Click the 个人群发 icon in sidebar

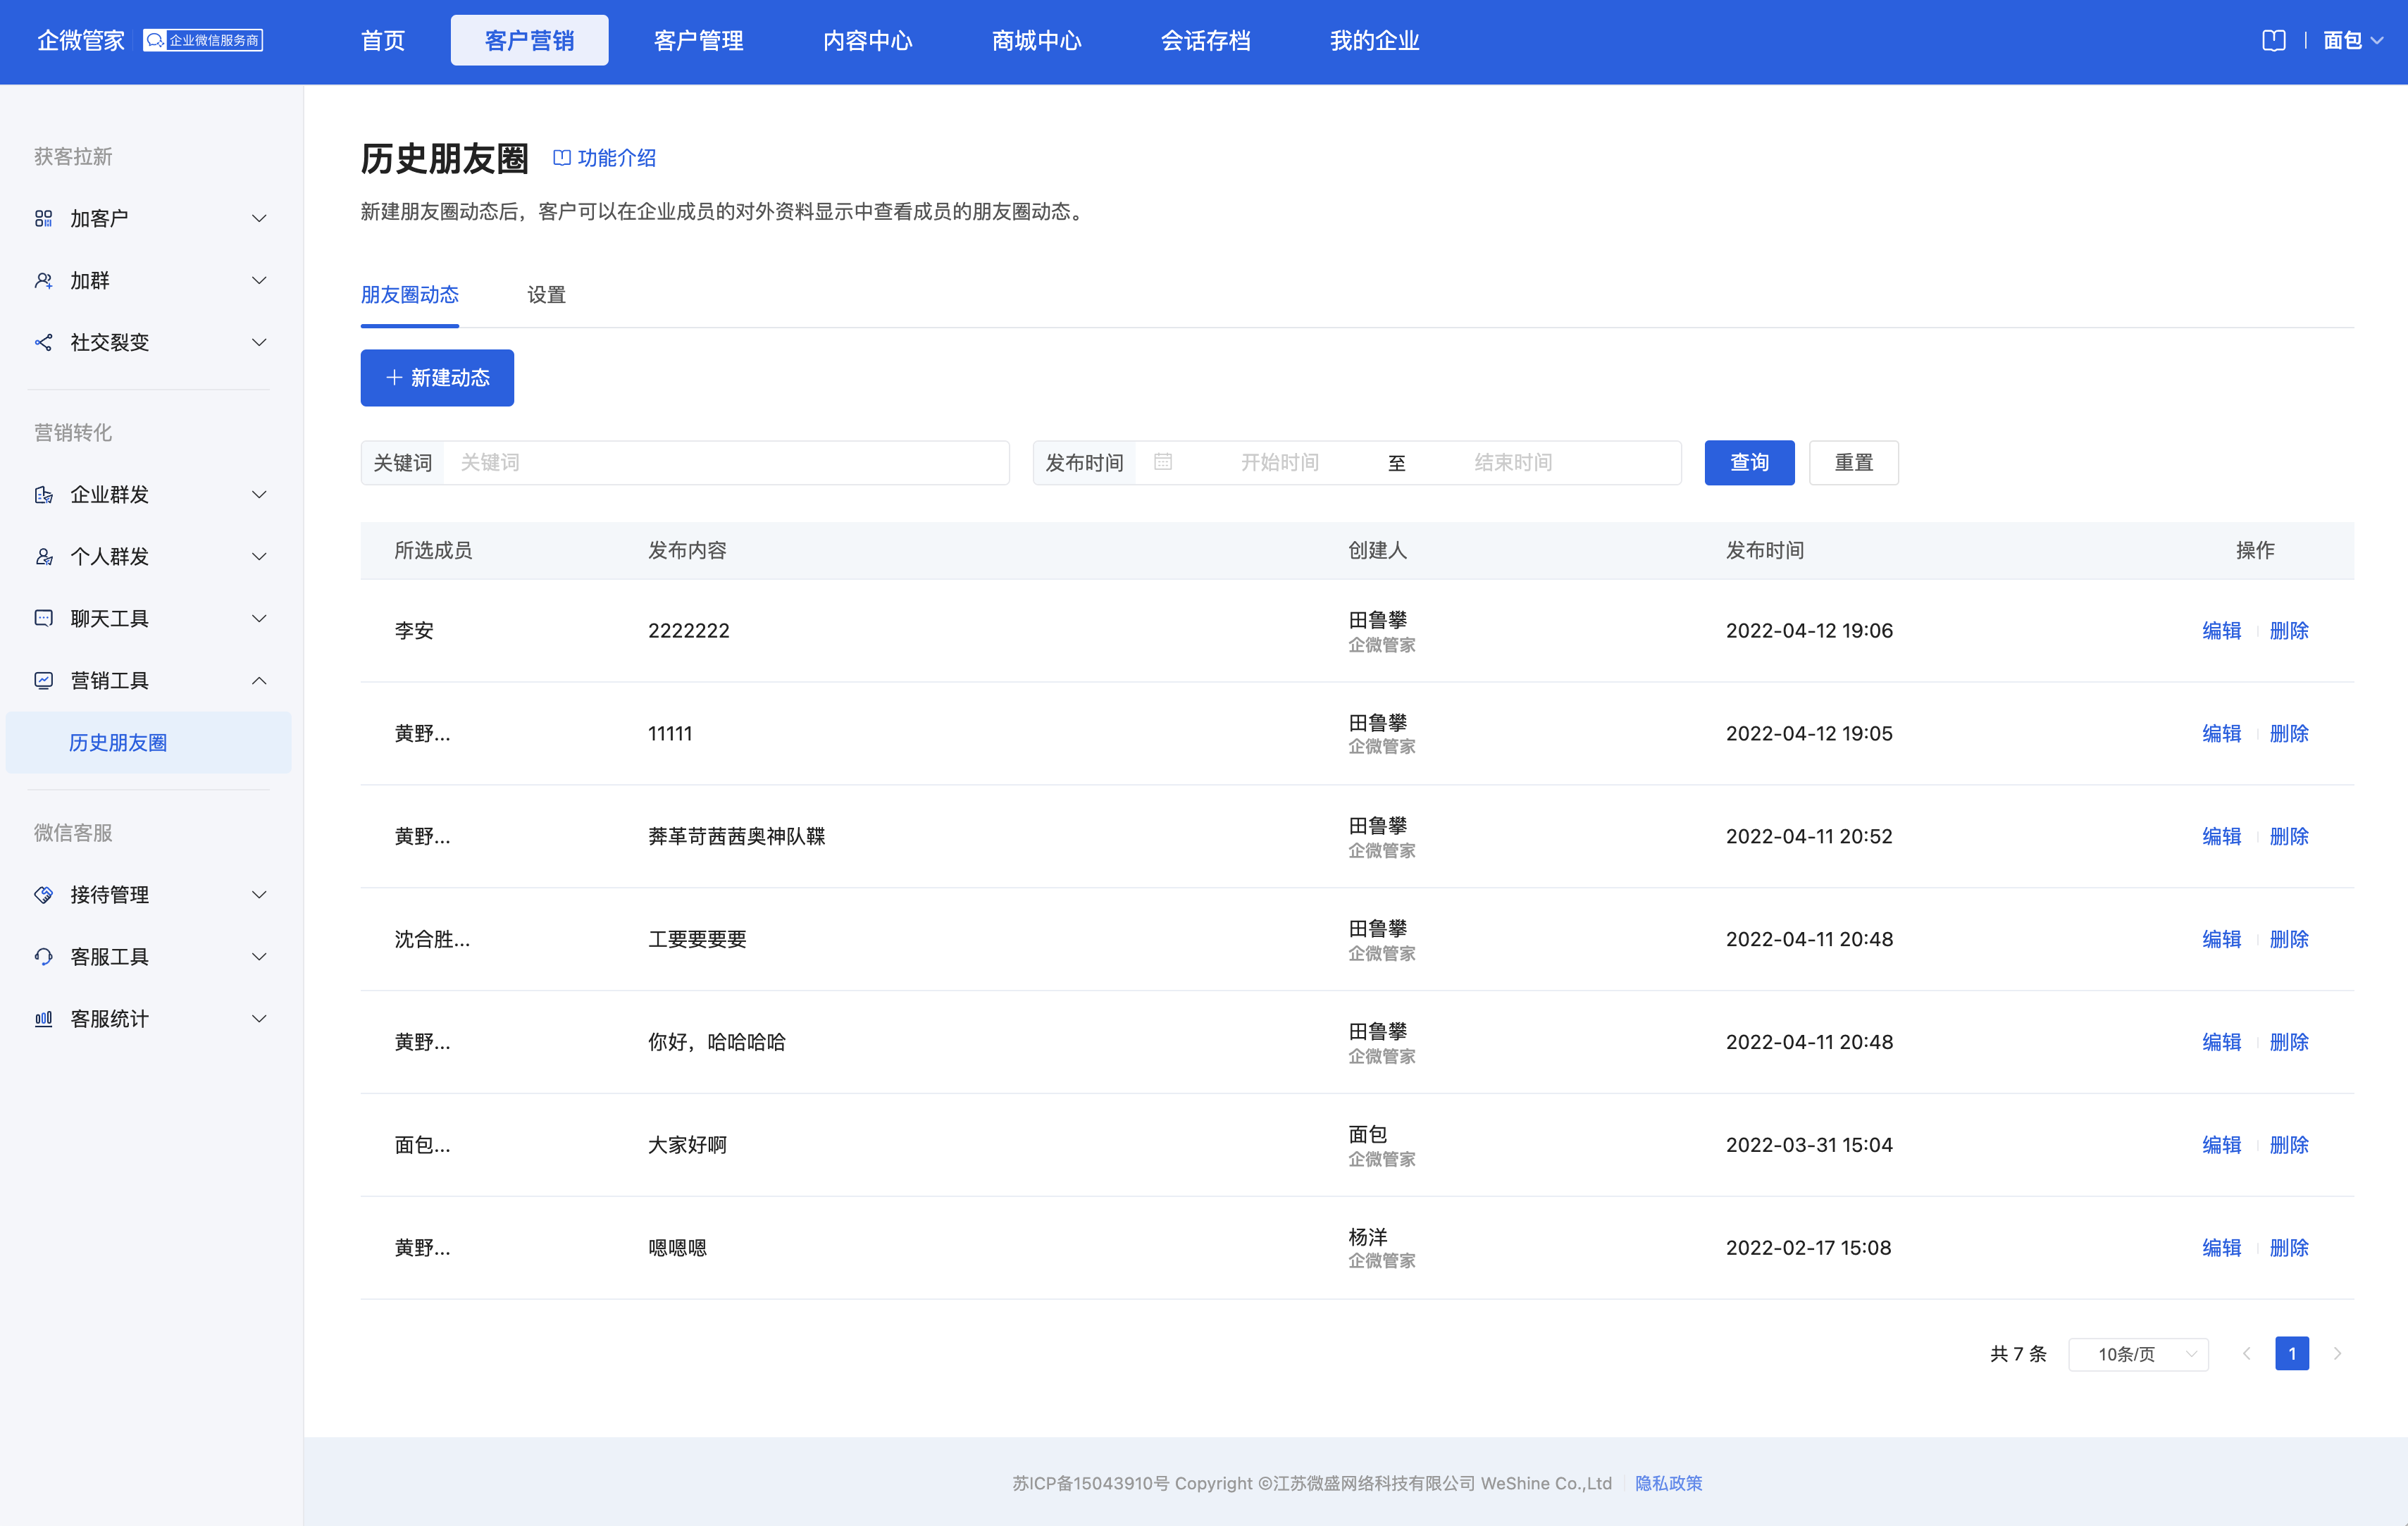point(43,557)
